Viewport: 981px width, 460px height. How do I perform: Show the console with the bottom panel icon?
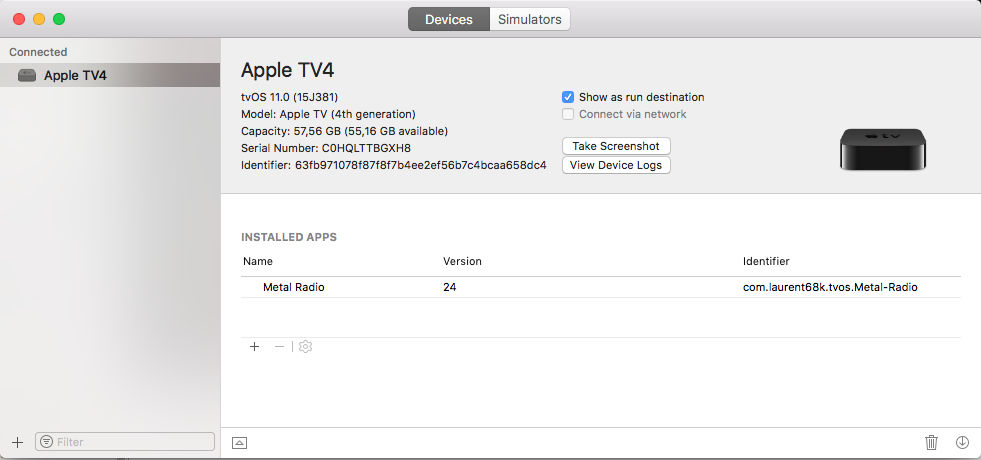[239, 442]
